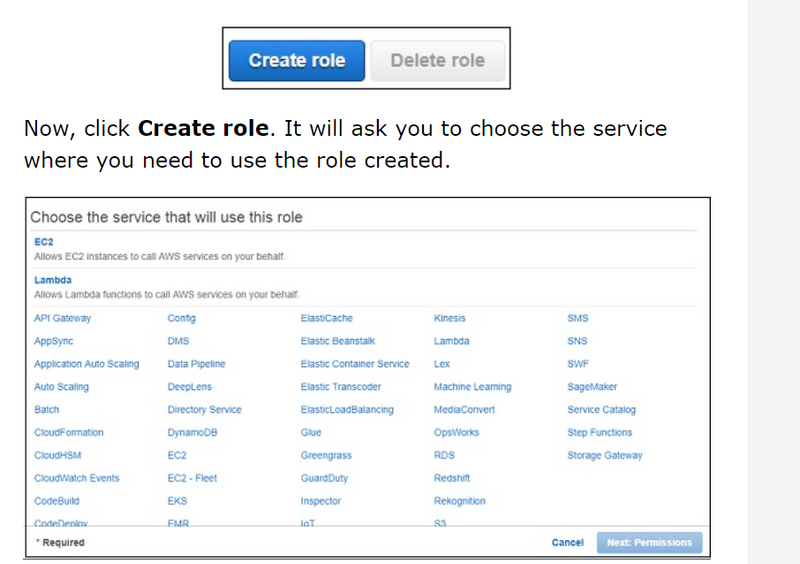Viewport: 800px width, 564px height.
Task: Choose CloudFormation as the service
Action: click(x=68, y=433)
